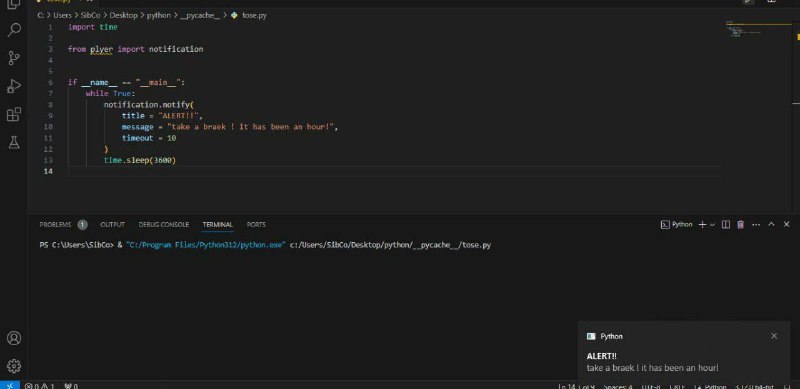Expand the Users breadcrumb segment

pos(62,15)
